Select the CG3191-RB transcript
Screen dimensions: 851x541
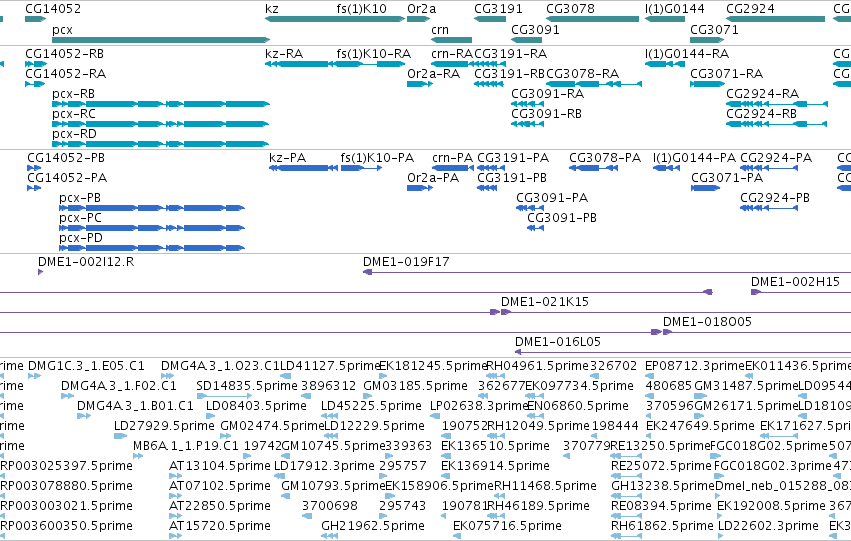click(489, 84)
